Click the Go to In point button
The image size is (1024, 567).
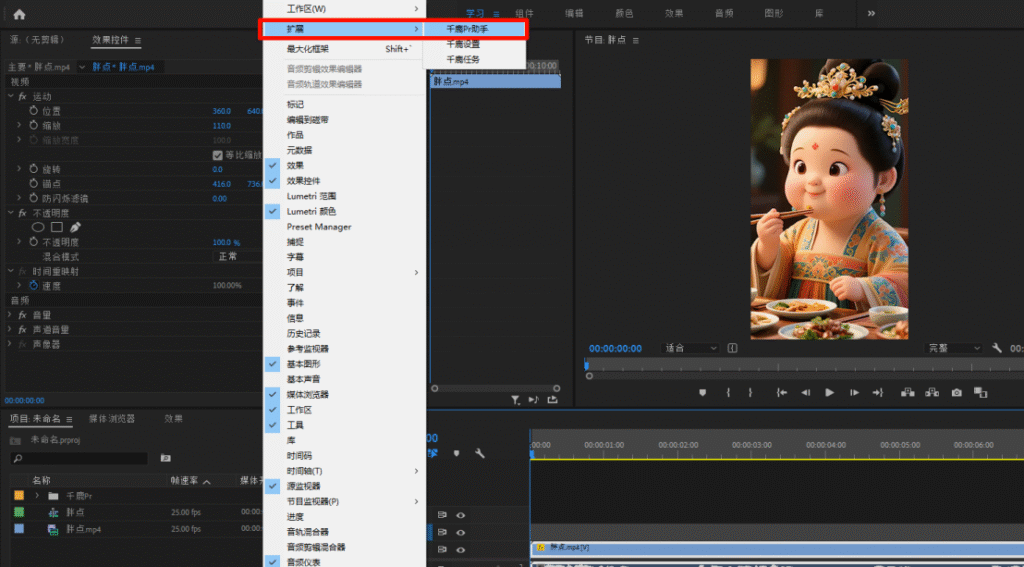pyautogui.click(x=781, y=393)
